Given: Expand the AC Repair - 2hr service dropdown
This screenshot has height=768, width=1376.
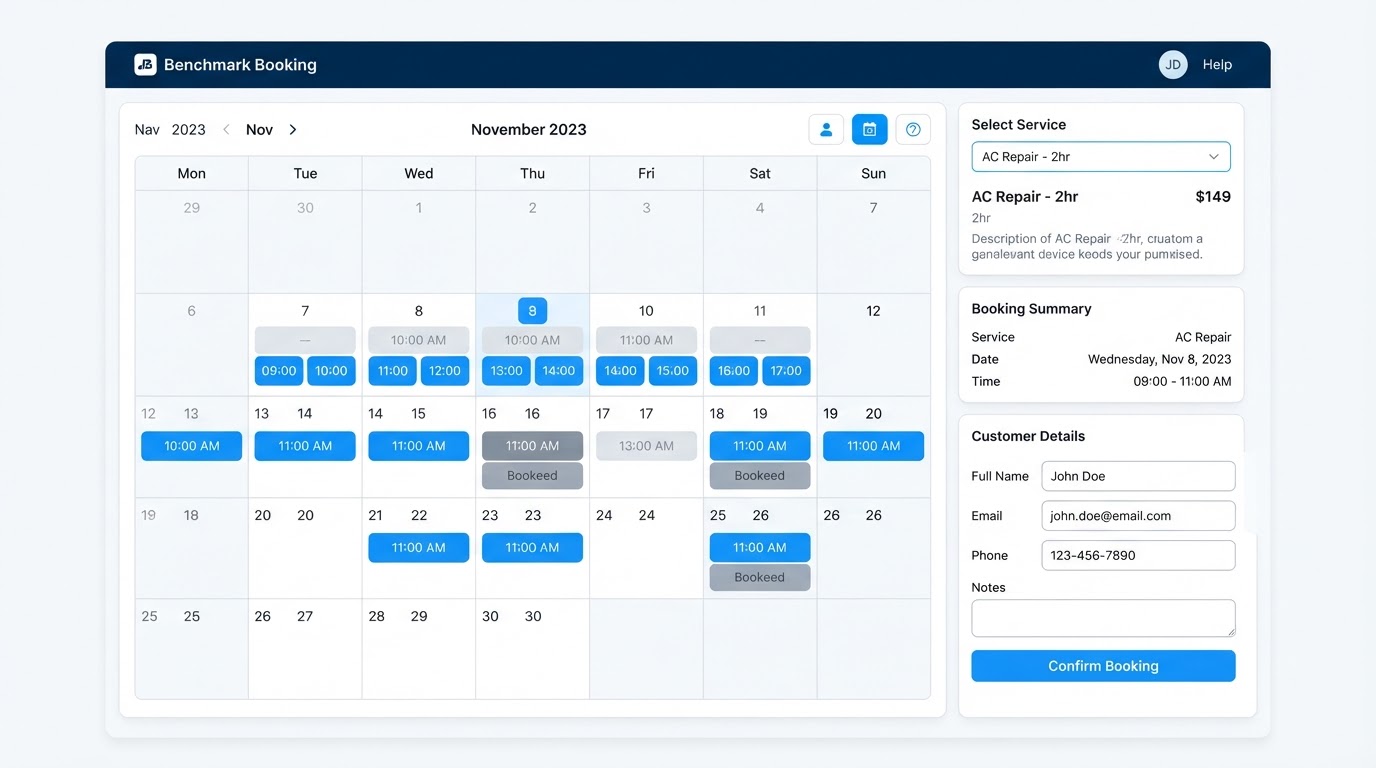Looking at the screenshot, I should coord(1101,157).
